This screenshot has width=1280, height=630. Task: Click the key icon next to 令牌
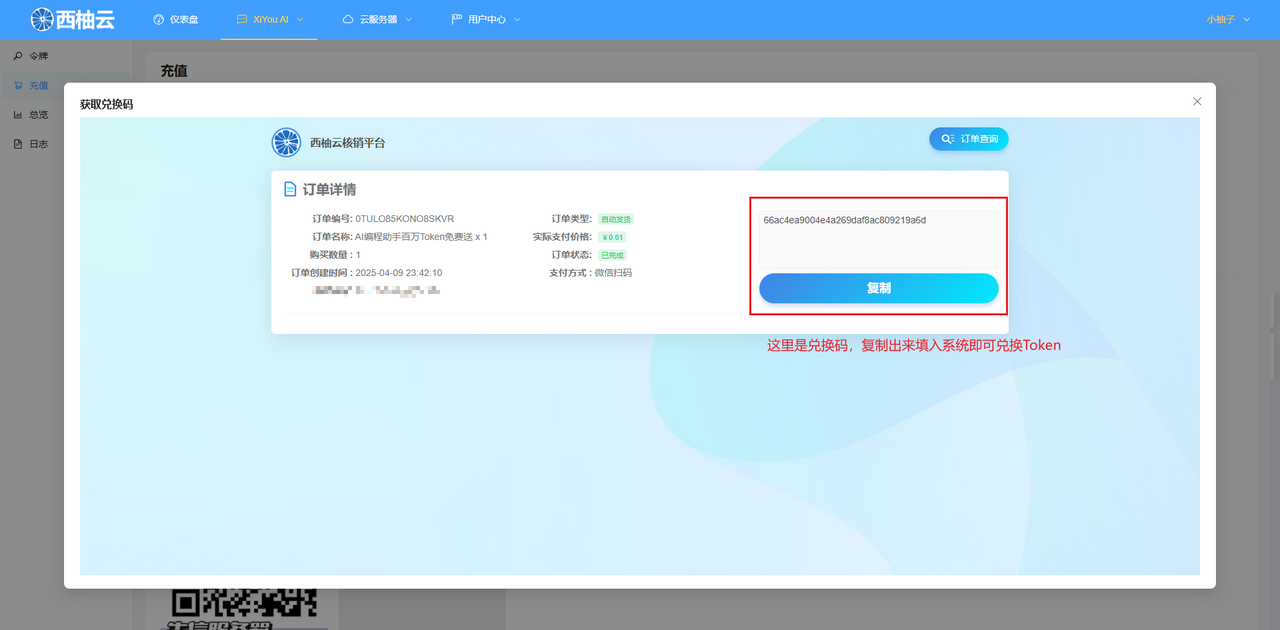point(18,56)
